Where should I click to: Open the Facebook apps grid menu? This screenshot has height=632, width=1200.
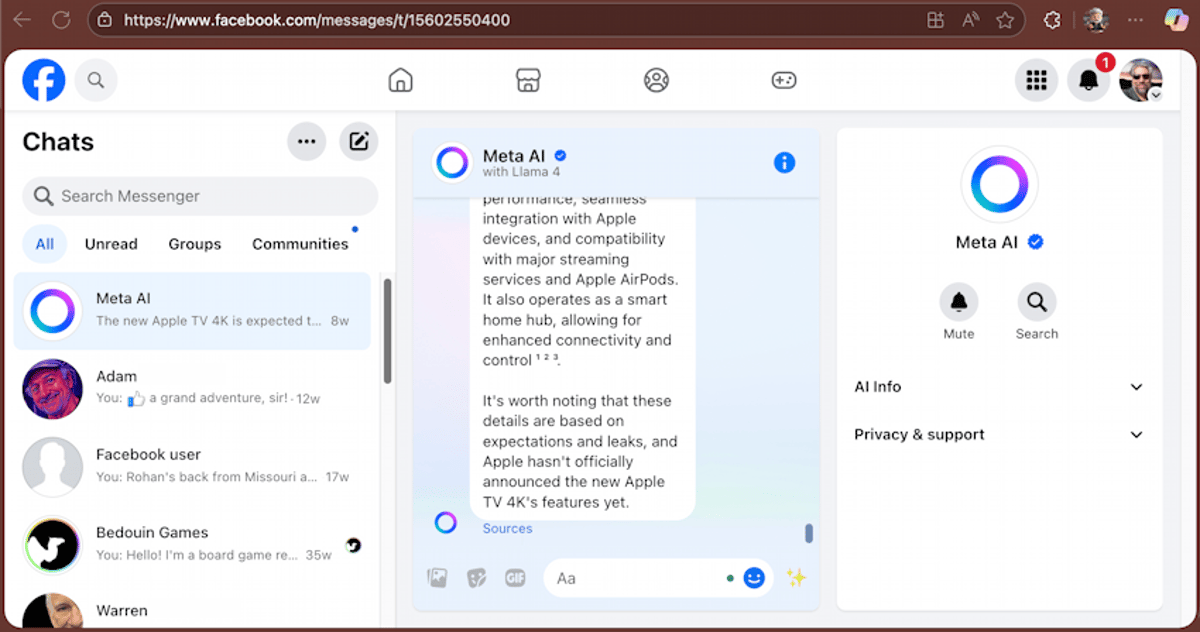tap(1037, 80)
